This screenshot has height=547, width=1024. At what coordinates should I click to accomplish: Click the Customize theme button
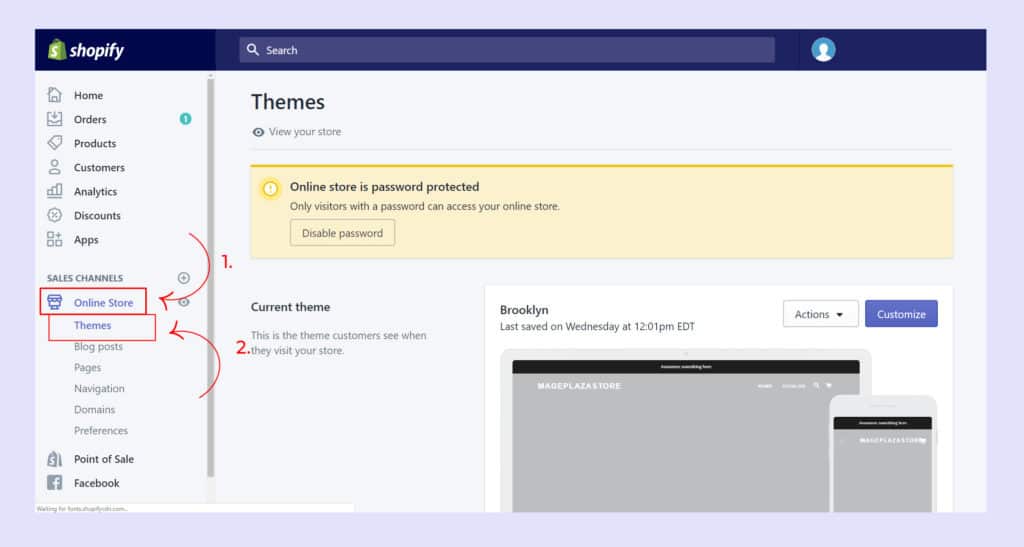[x=901, y=314]
